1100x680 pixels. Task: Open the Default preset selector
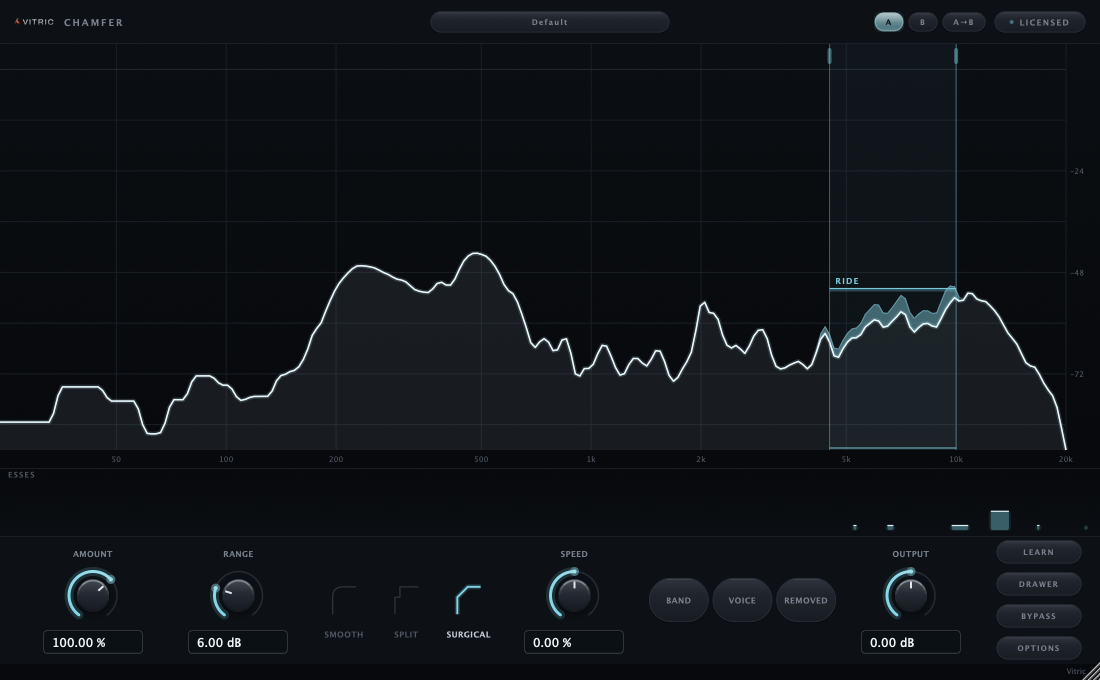(x=549, y=22)
